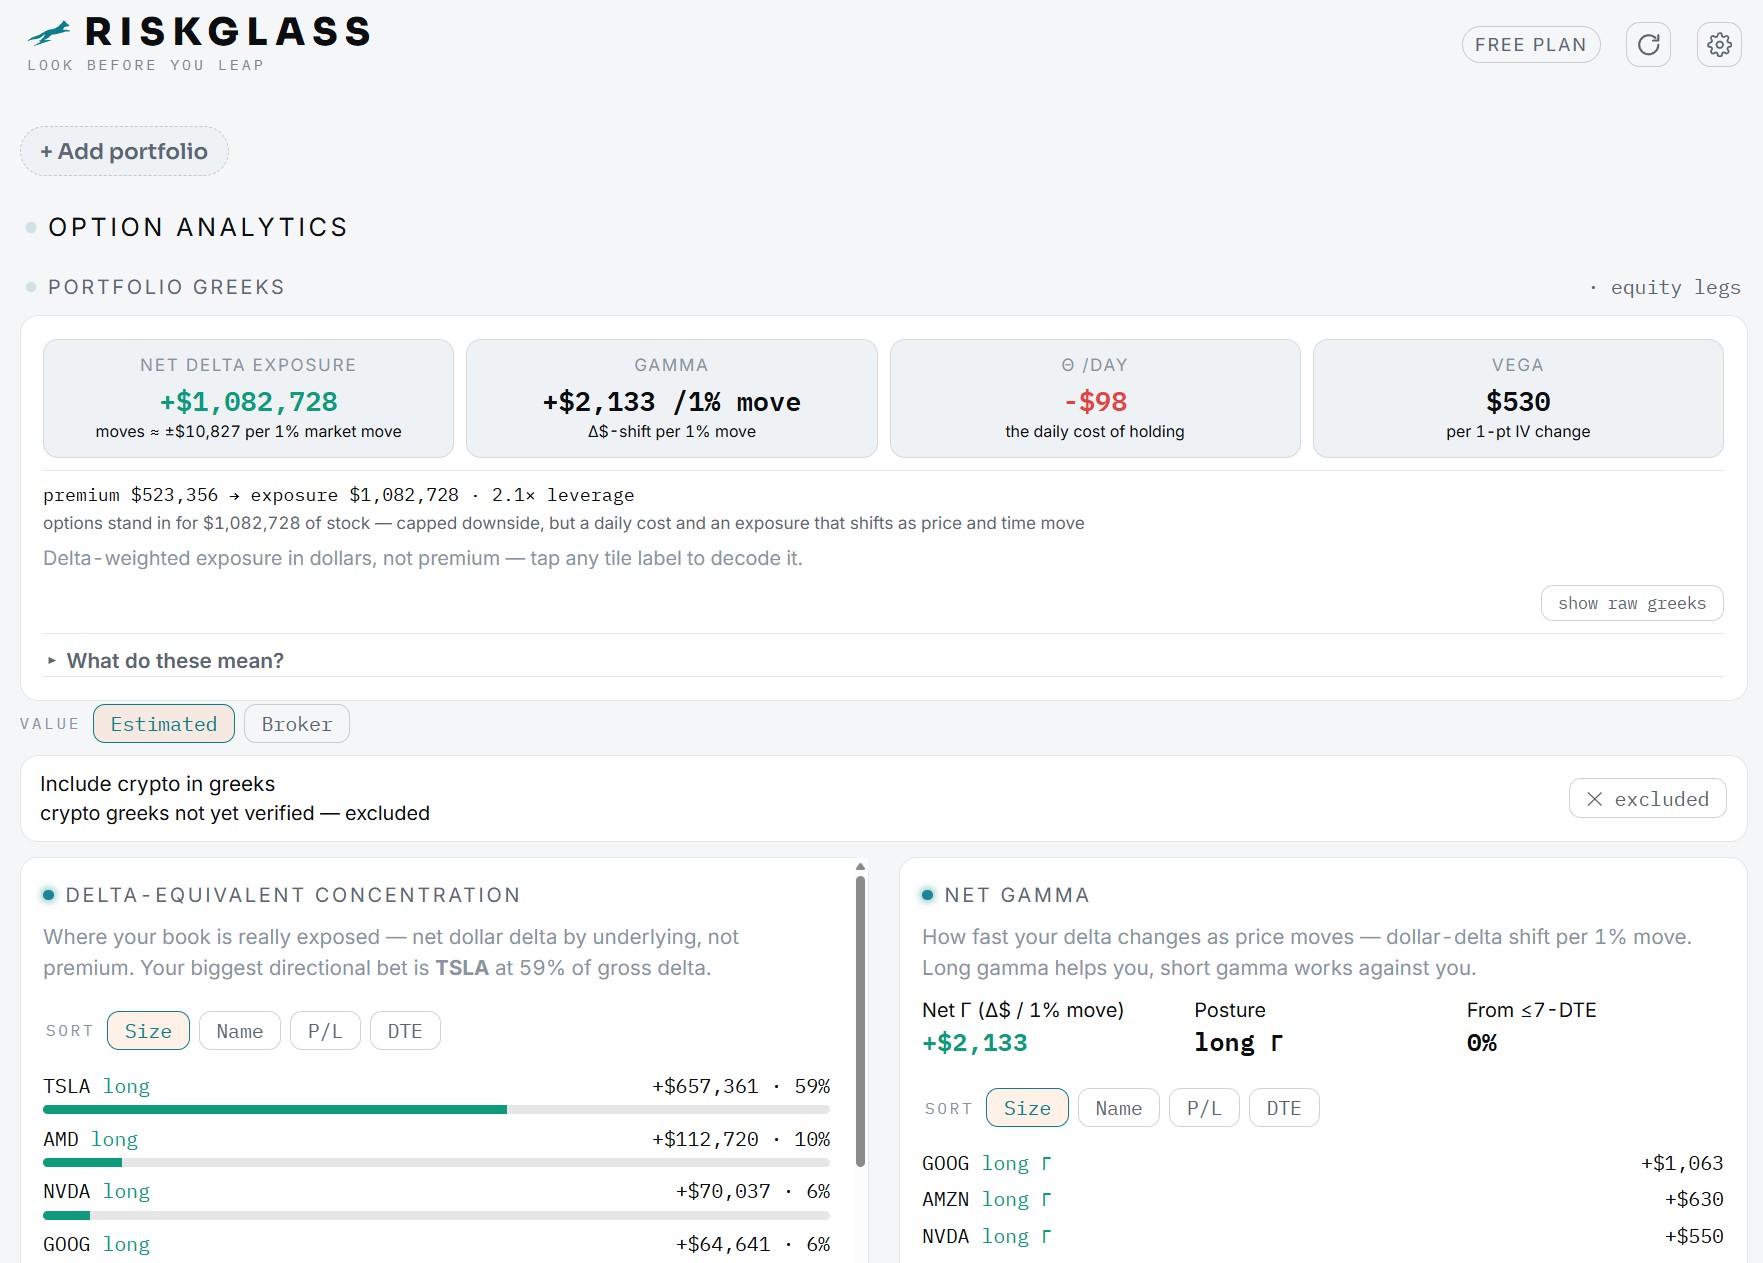Toggle crypto excluded from greeks
Screen dimensions: 1763x1263
1647,799
